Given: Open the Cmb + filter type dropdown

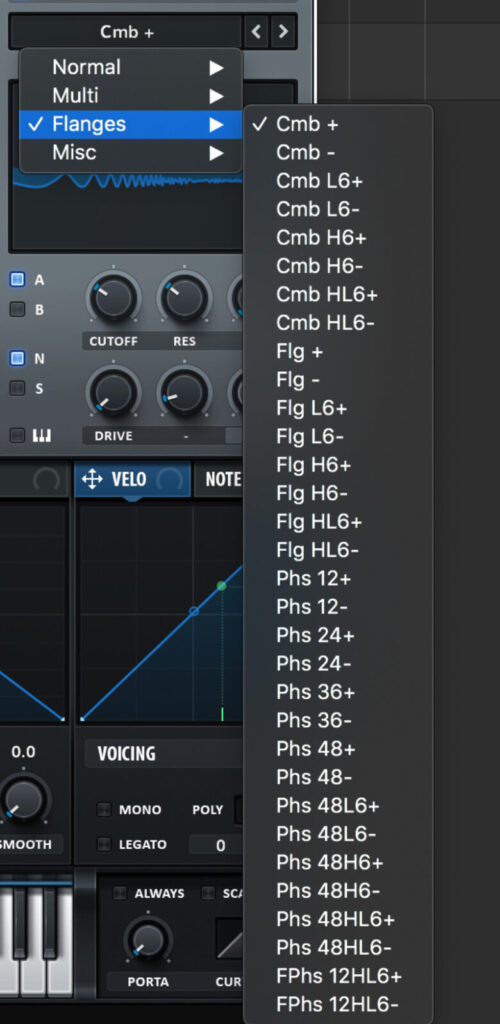Looking at the screenshot, I should pyautogui.click(x=126, y=31).
